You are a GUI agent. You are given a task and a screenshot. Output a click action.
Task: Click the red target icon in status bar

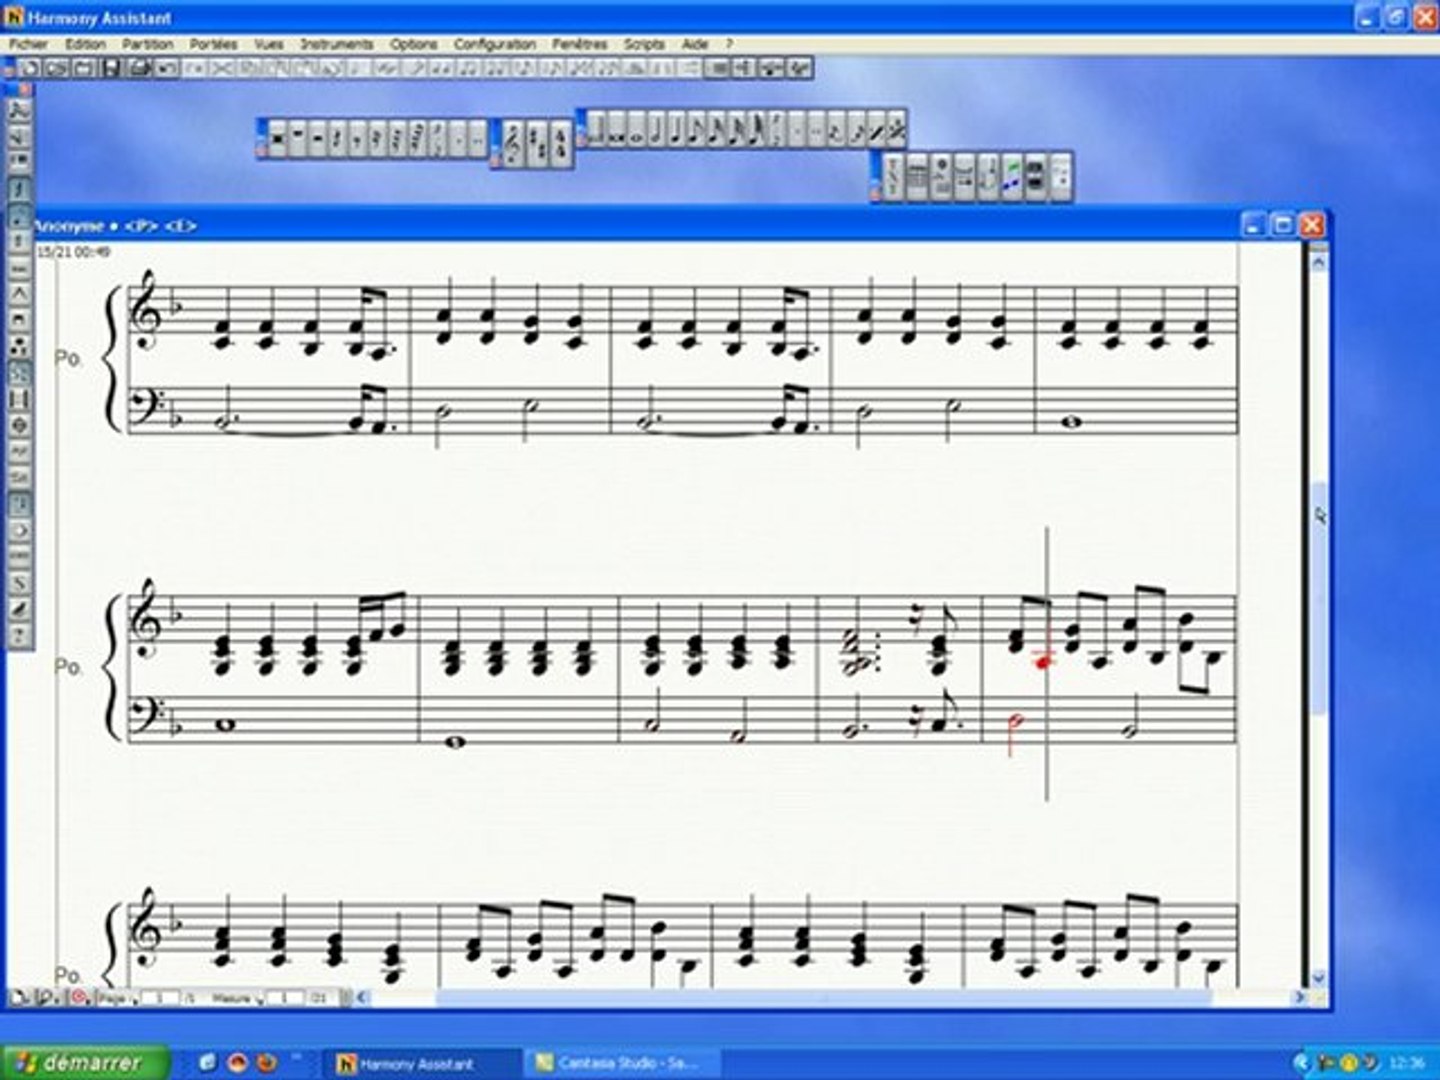point(79,997)
